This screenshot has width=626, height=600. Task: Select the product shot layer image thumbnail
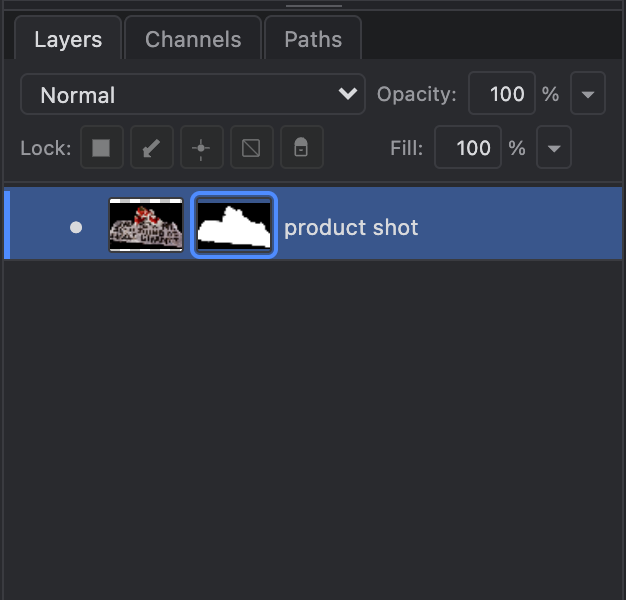pos(146,225)
